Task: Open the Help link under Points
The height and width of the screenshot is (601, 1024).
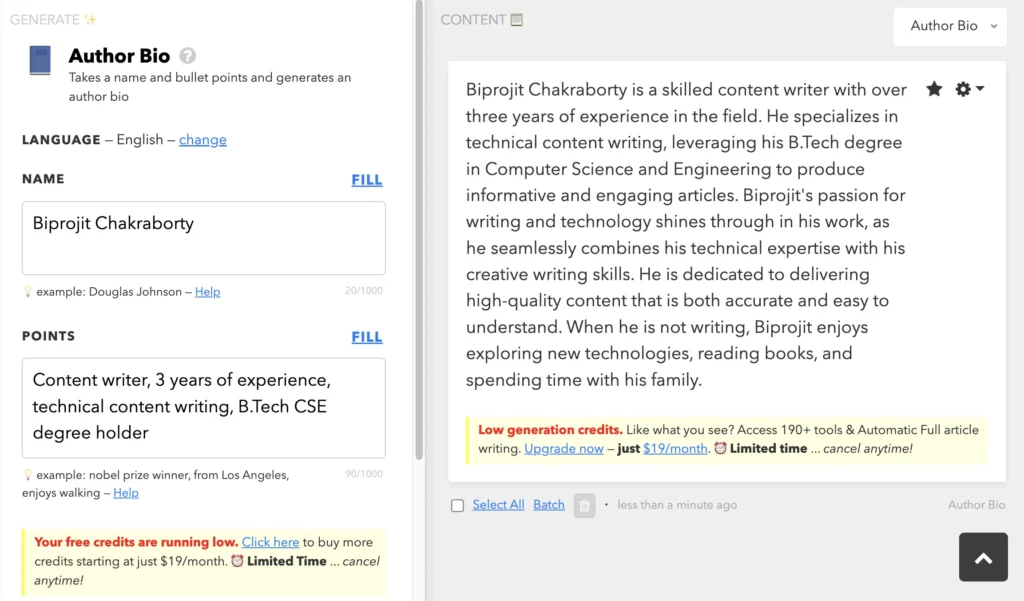Action: pos(126,492)
